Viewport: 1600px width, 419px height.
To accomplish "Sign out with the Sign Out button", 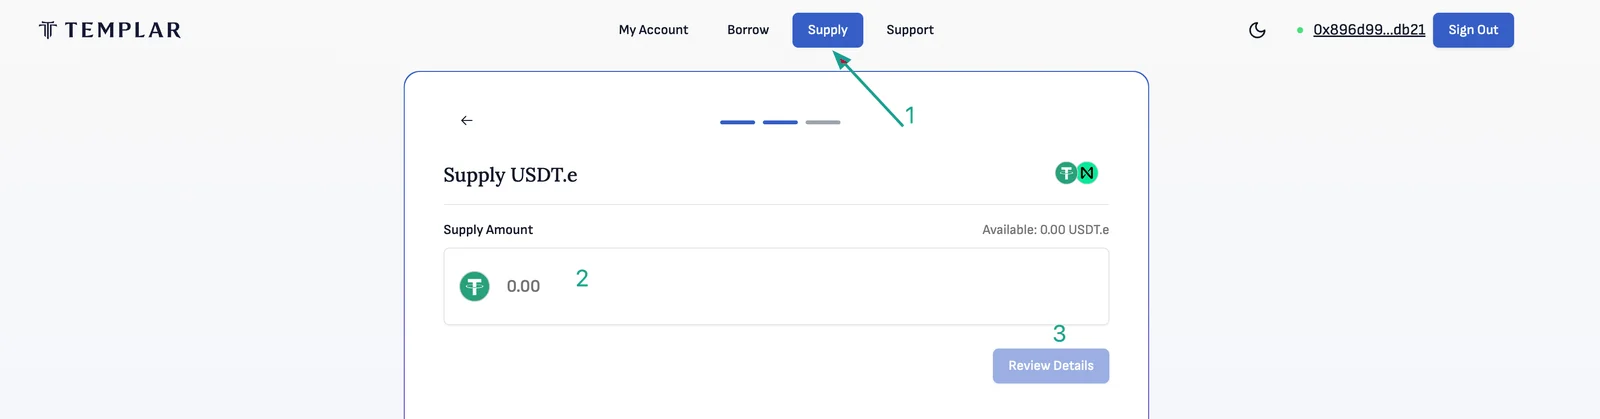I will pos(1473,30).
